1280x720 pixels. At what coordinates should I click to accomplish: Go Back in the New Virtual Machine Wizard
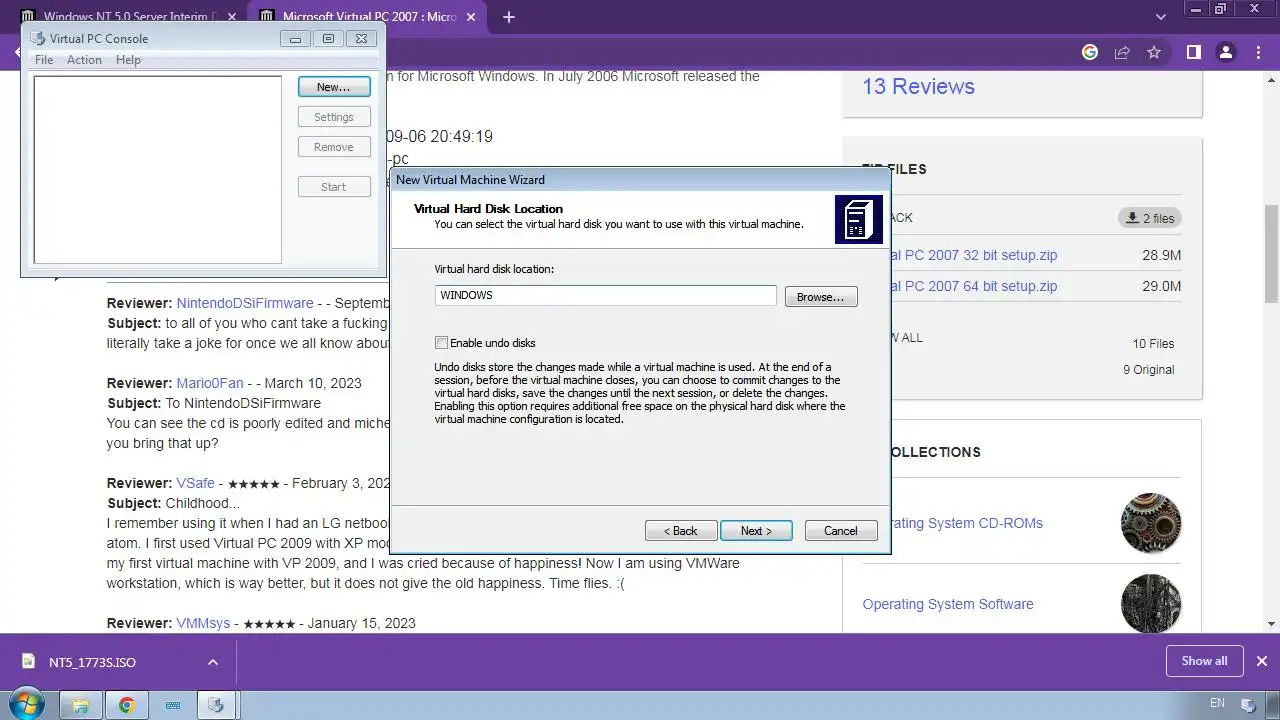(x=681, y=531)
